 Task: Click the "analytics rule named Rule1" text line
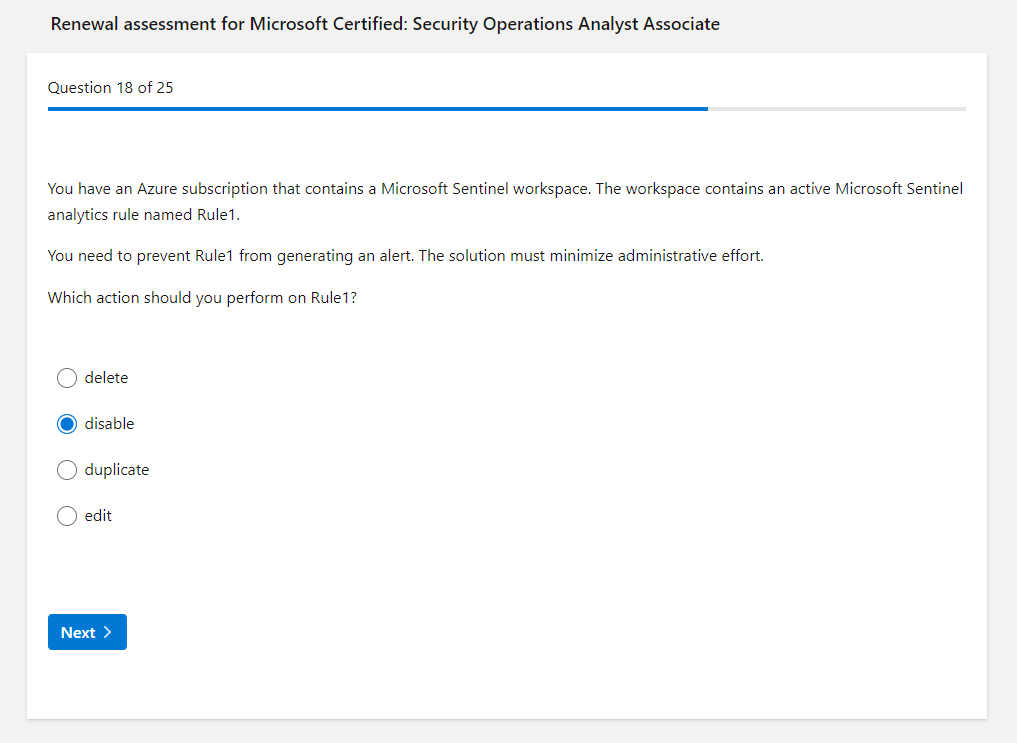(144, 215)
